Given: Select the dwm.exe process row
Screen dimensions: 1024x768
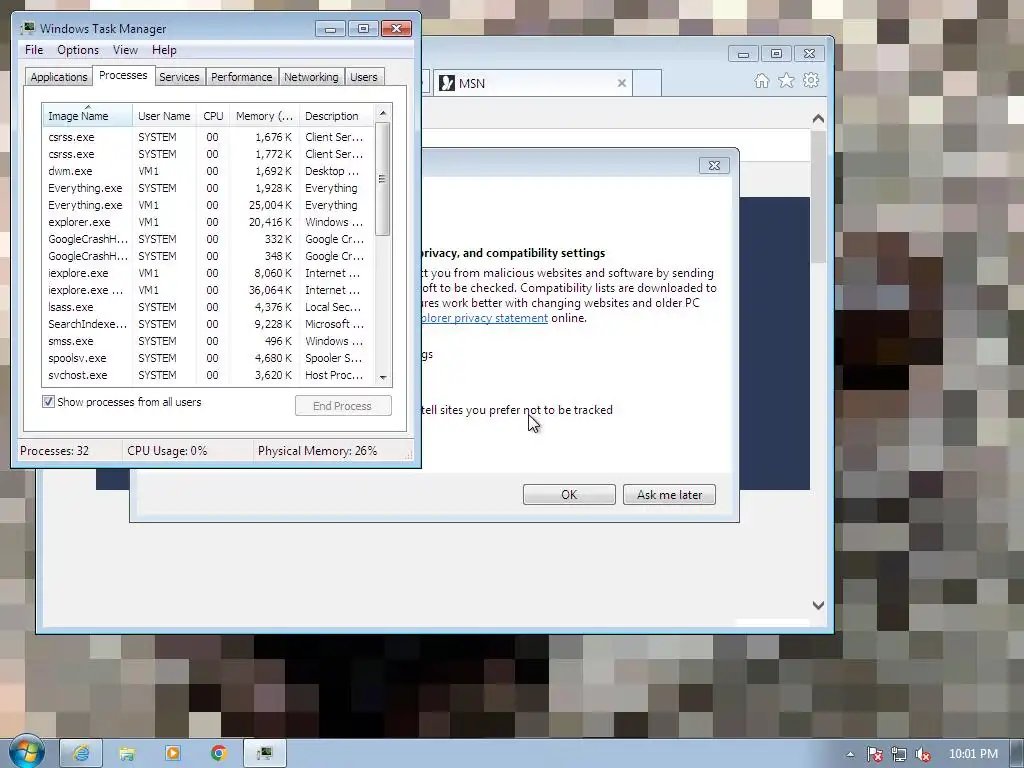Looking at the screenshot, I should click(208, 171).
